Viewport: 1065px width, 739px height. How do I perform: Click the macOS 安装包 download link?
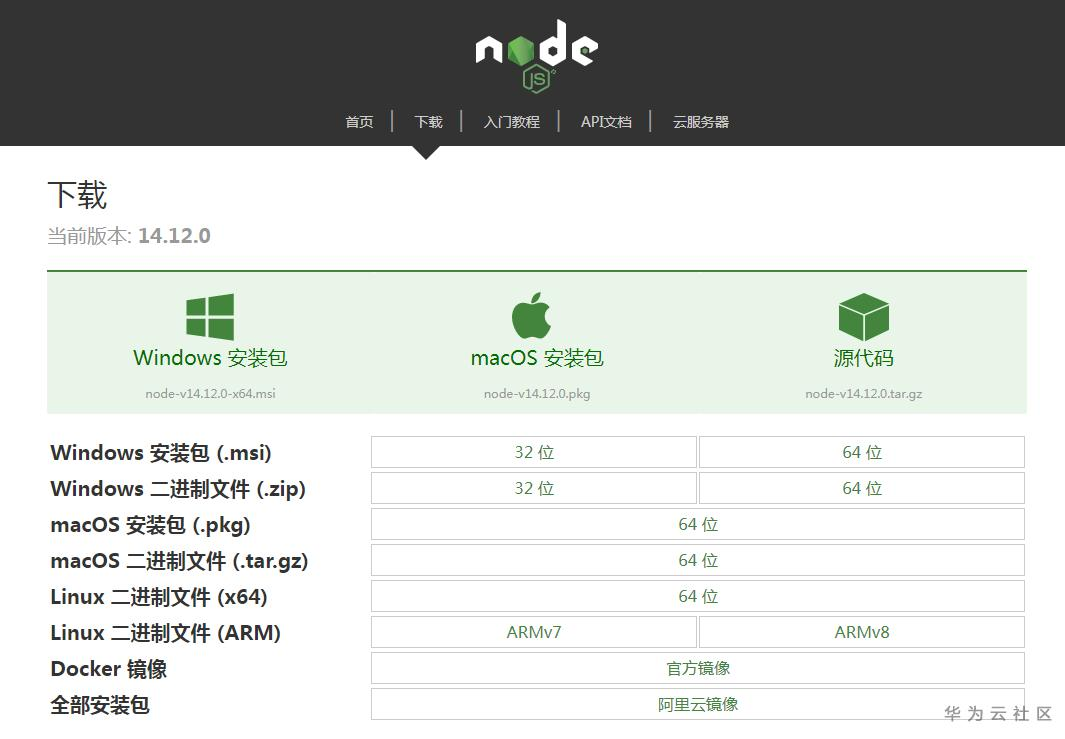pyautogui.click(x=537, y=358)
